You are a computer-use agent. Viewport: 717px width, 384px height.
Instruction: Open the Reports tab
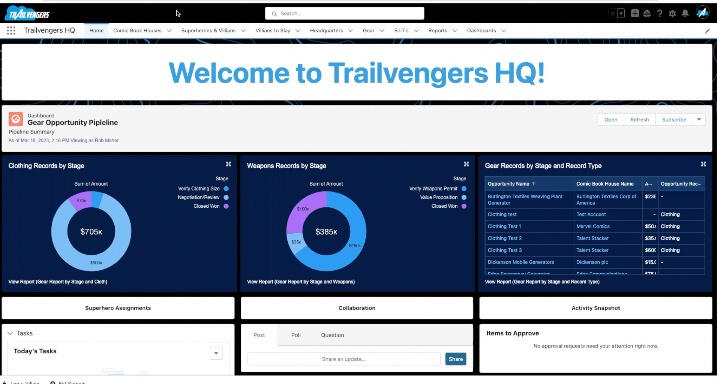coord(438,31)
